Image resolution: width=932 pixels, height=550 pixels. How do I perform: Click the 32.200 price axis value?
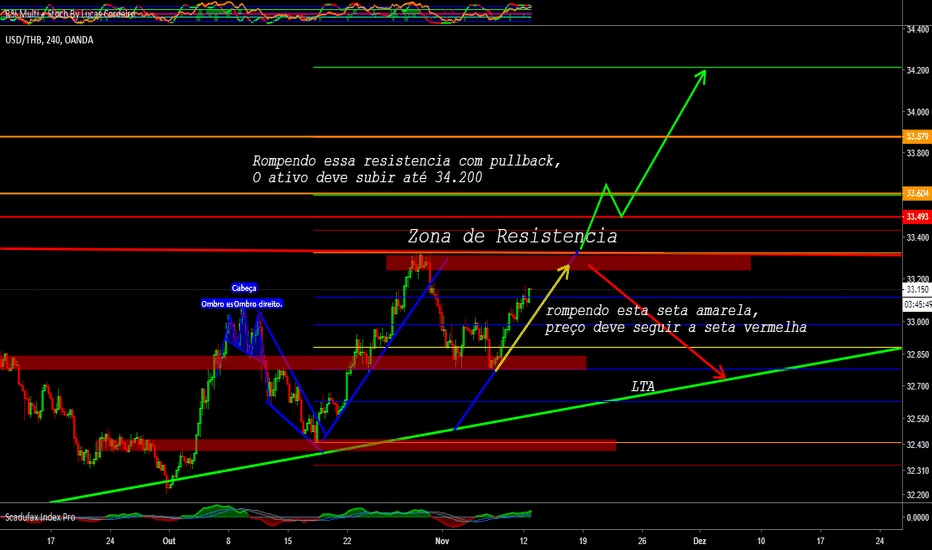click(x=918, y=495)
